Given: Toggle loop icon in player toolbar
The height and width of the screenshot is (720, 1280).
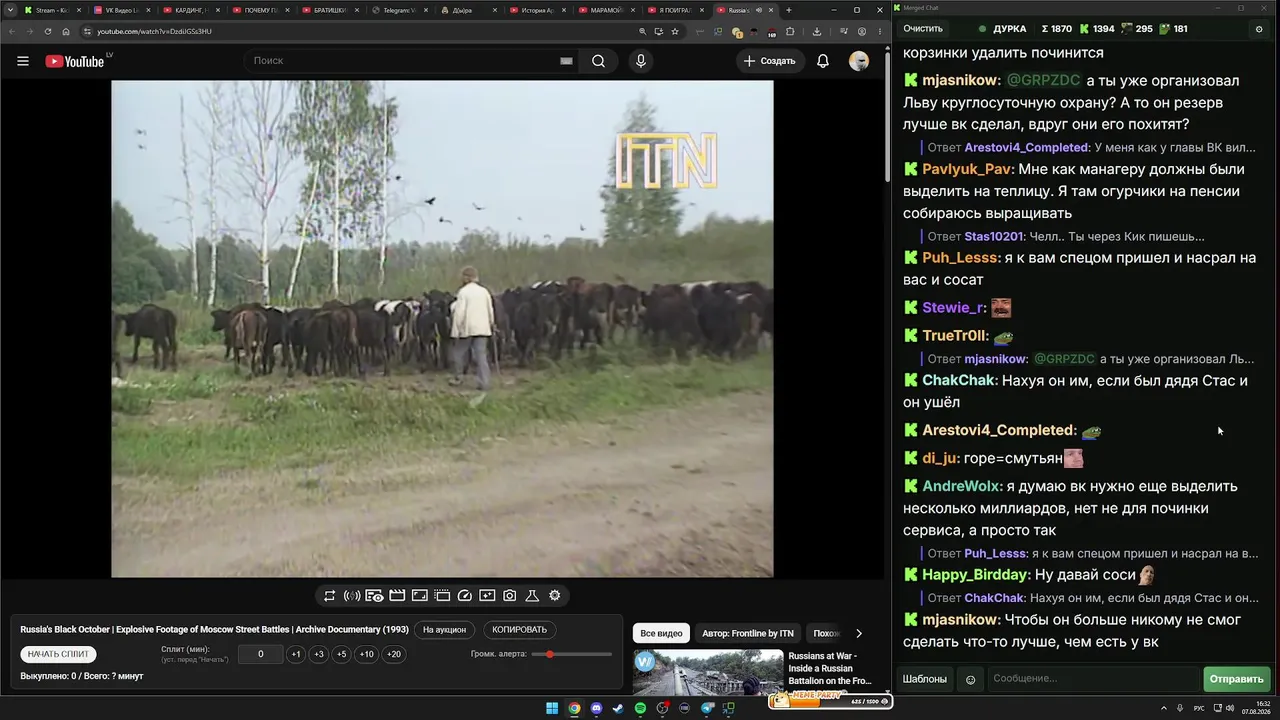Looking at the screenshot, I should pyautogui.click(x=329, y=595).
